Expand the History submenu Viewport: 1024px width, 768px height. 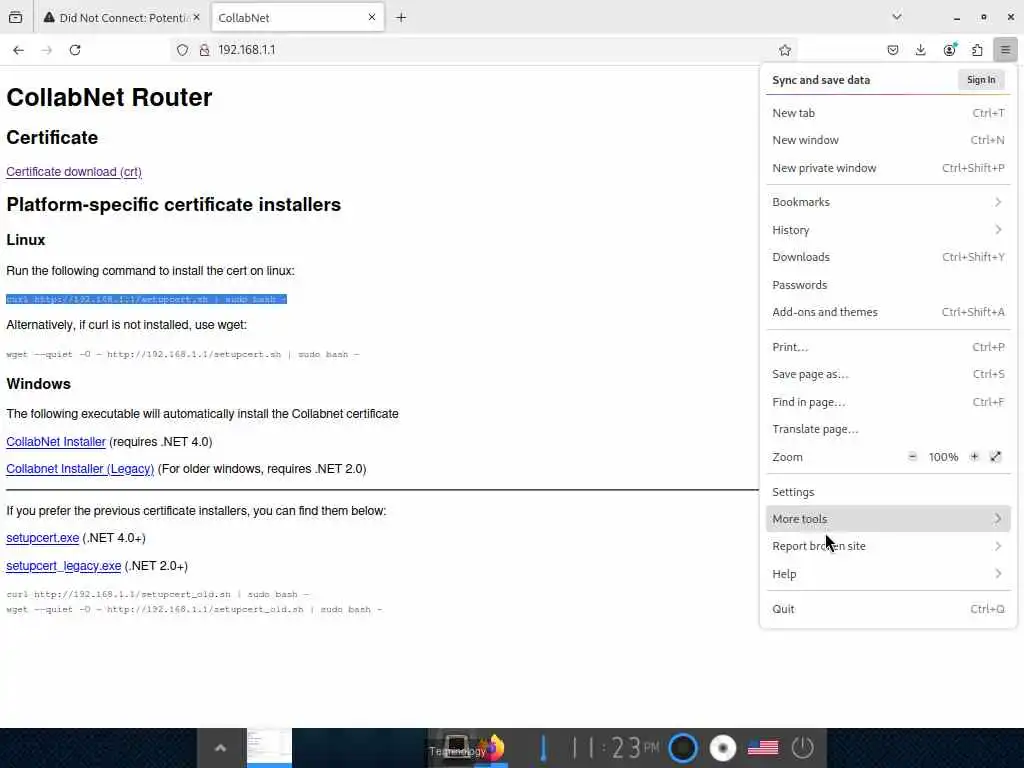tap(888, 230)
